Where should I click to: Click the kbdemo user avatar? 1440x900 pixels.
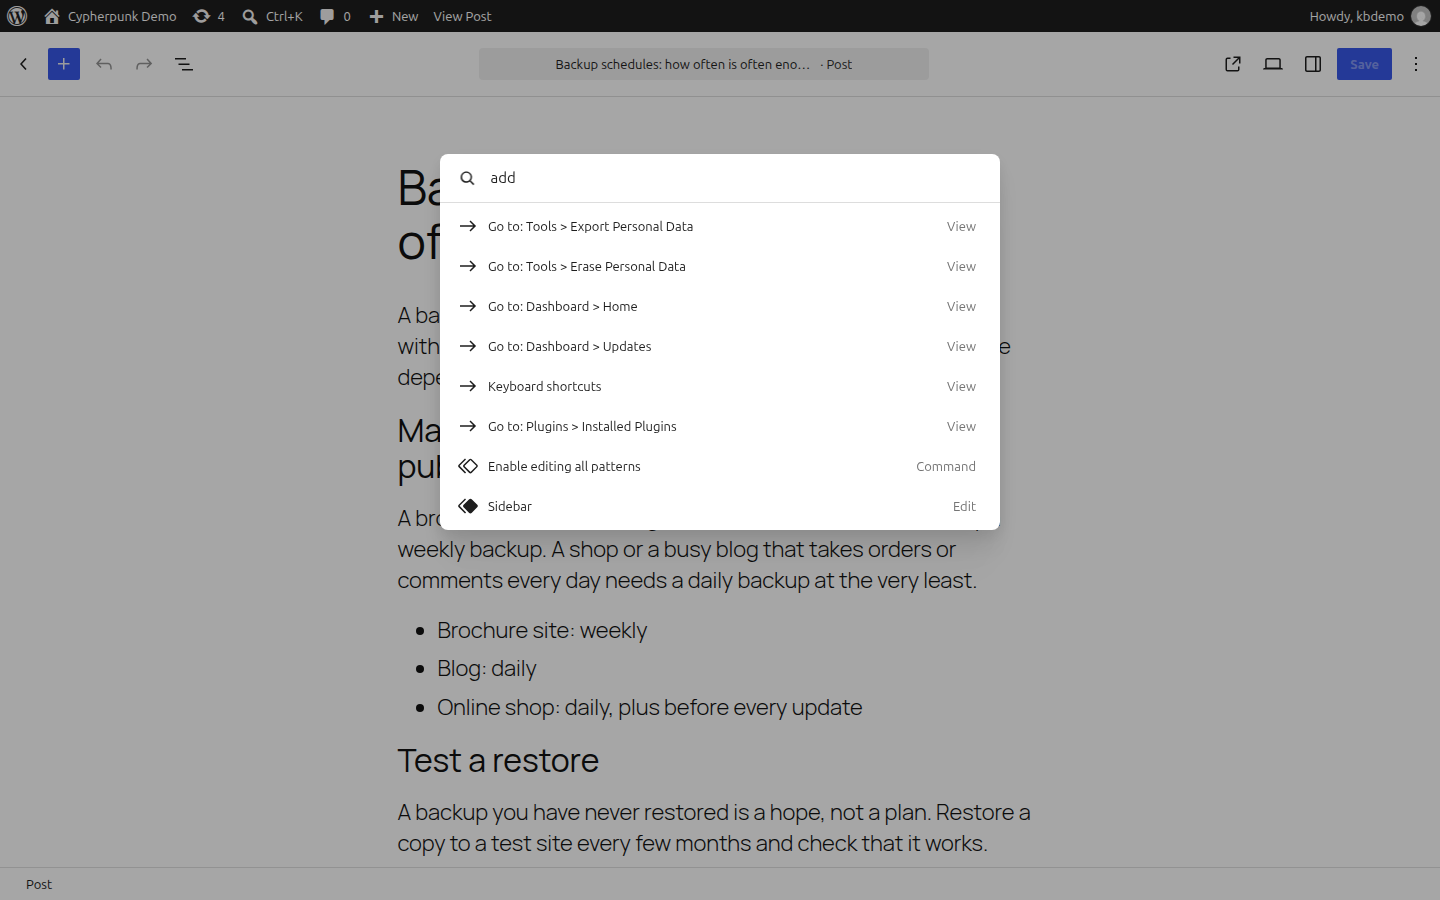click(1420, 16)
